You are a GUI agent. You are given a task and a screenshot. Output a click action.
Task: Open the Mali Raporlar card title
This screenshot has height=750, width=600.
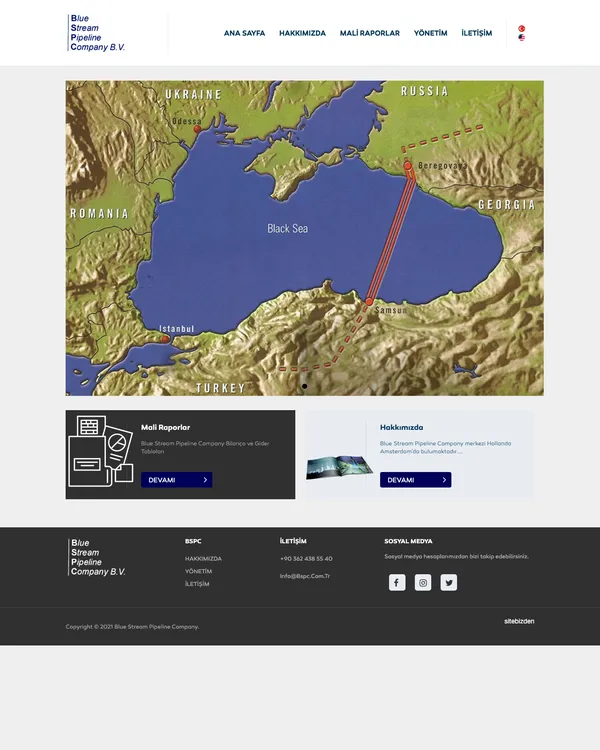pyautogui.click(x=166, y=427)
